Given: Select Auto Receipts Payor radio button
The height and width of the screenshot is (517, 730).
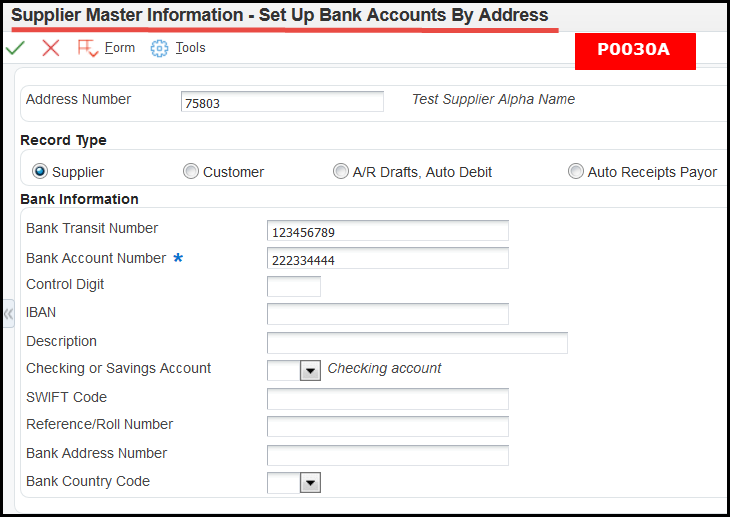Looking at the screenshot, I should tap(576, 171).
